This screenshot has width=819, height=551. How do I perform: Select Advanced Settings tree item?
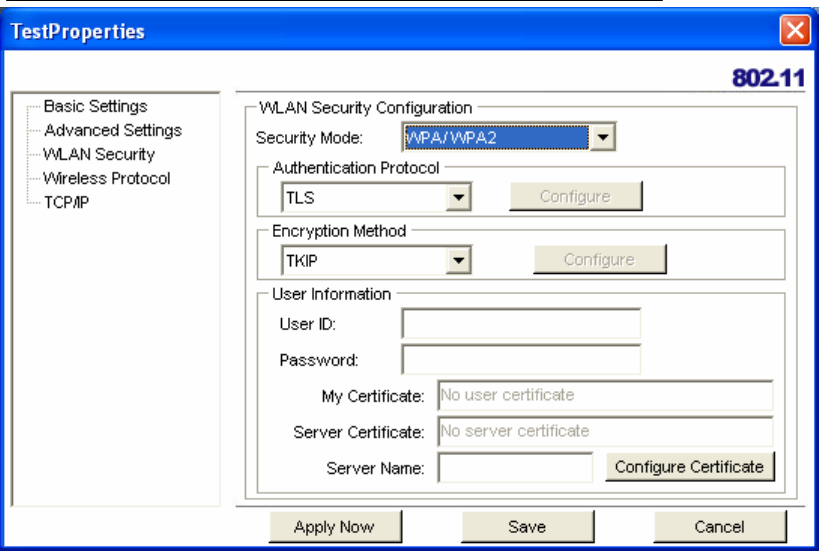click(113, 130)
